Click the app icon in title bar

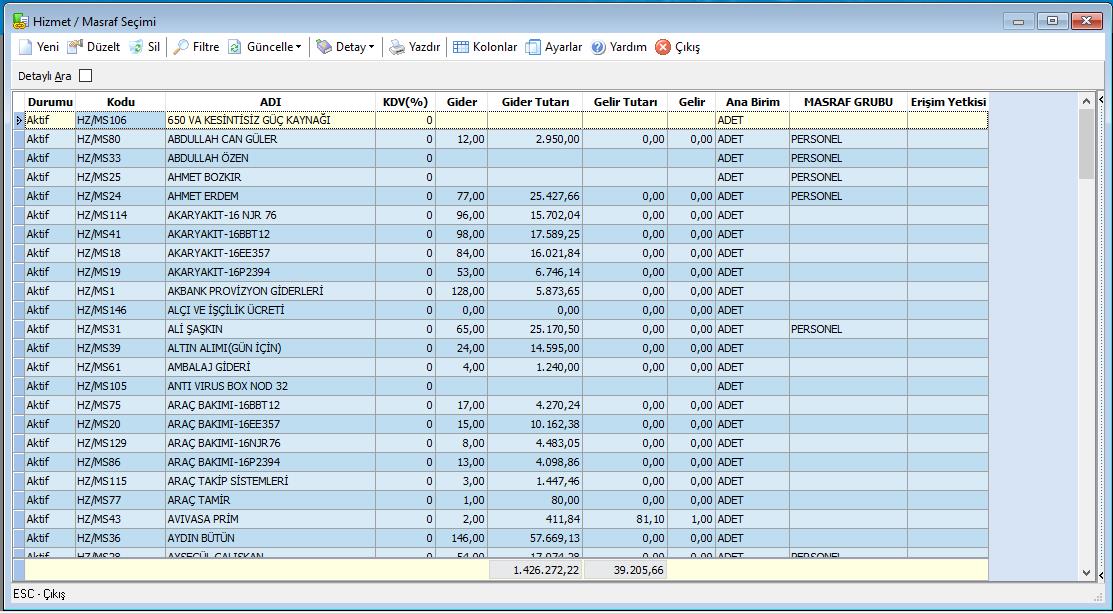click(21, 21)
